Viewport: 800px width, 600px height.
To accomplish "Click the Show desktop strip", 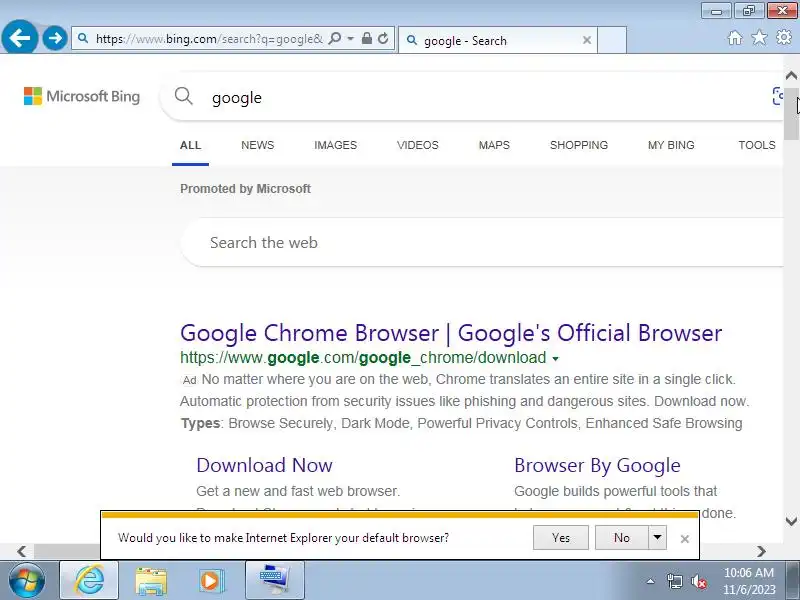I will (x=795, y=581).
